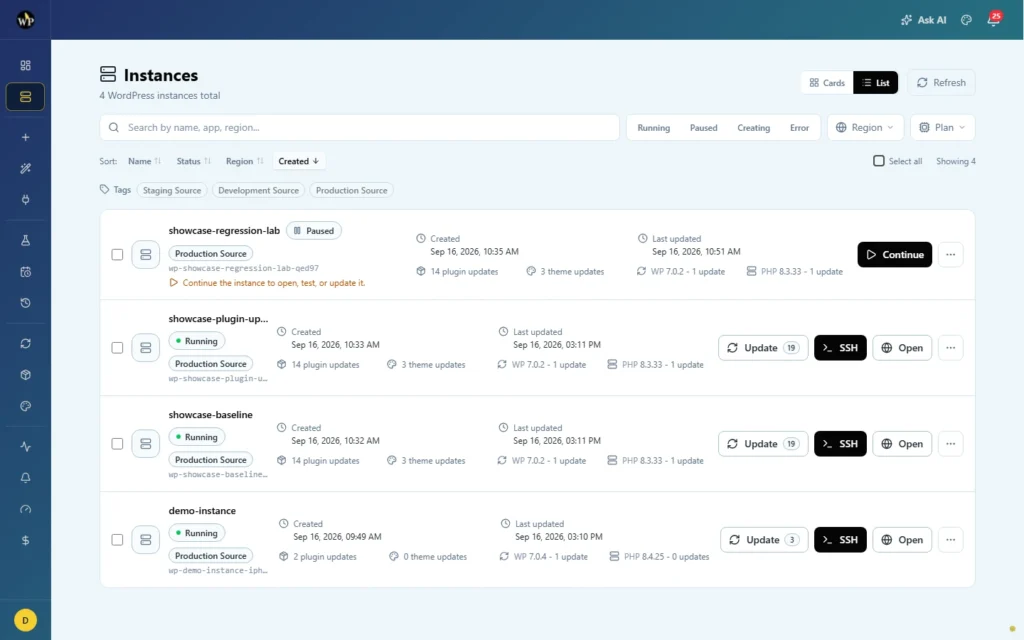Click server icon of showcase-plugin-up row
The width and height of the screenshot is (1024, 640).
pyautogui.click(x=146, y=348)
